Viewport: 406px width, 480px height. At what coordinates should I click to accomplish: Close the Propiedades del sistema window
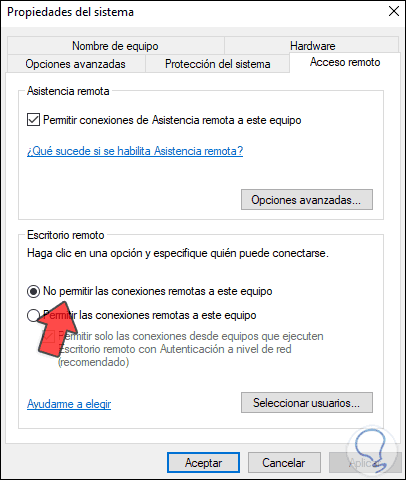tap(394, 11)
